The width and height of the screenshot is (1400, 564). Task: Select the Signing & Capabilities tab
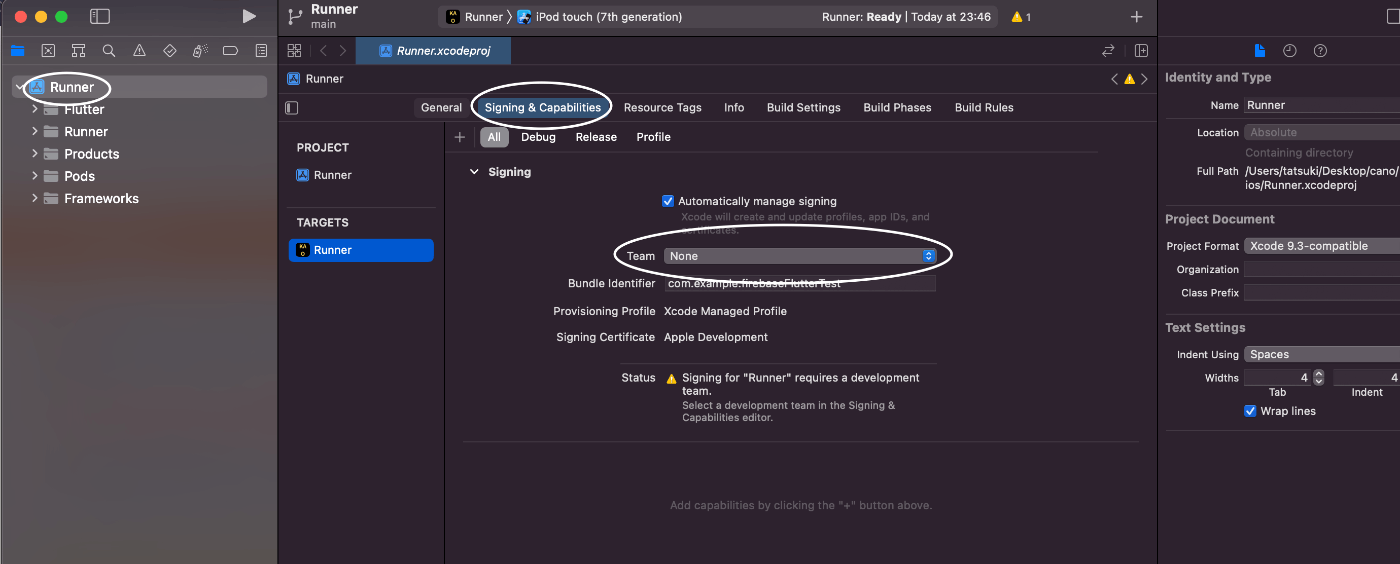pos(543,108)
